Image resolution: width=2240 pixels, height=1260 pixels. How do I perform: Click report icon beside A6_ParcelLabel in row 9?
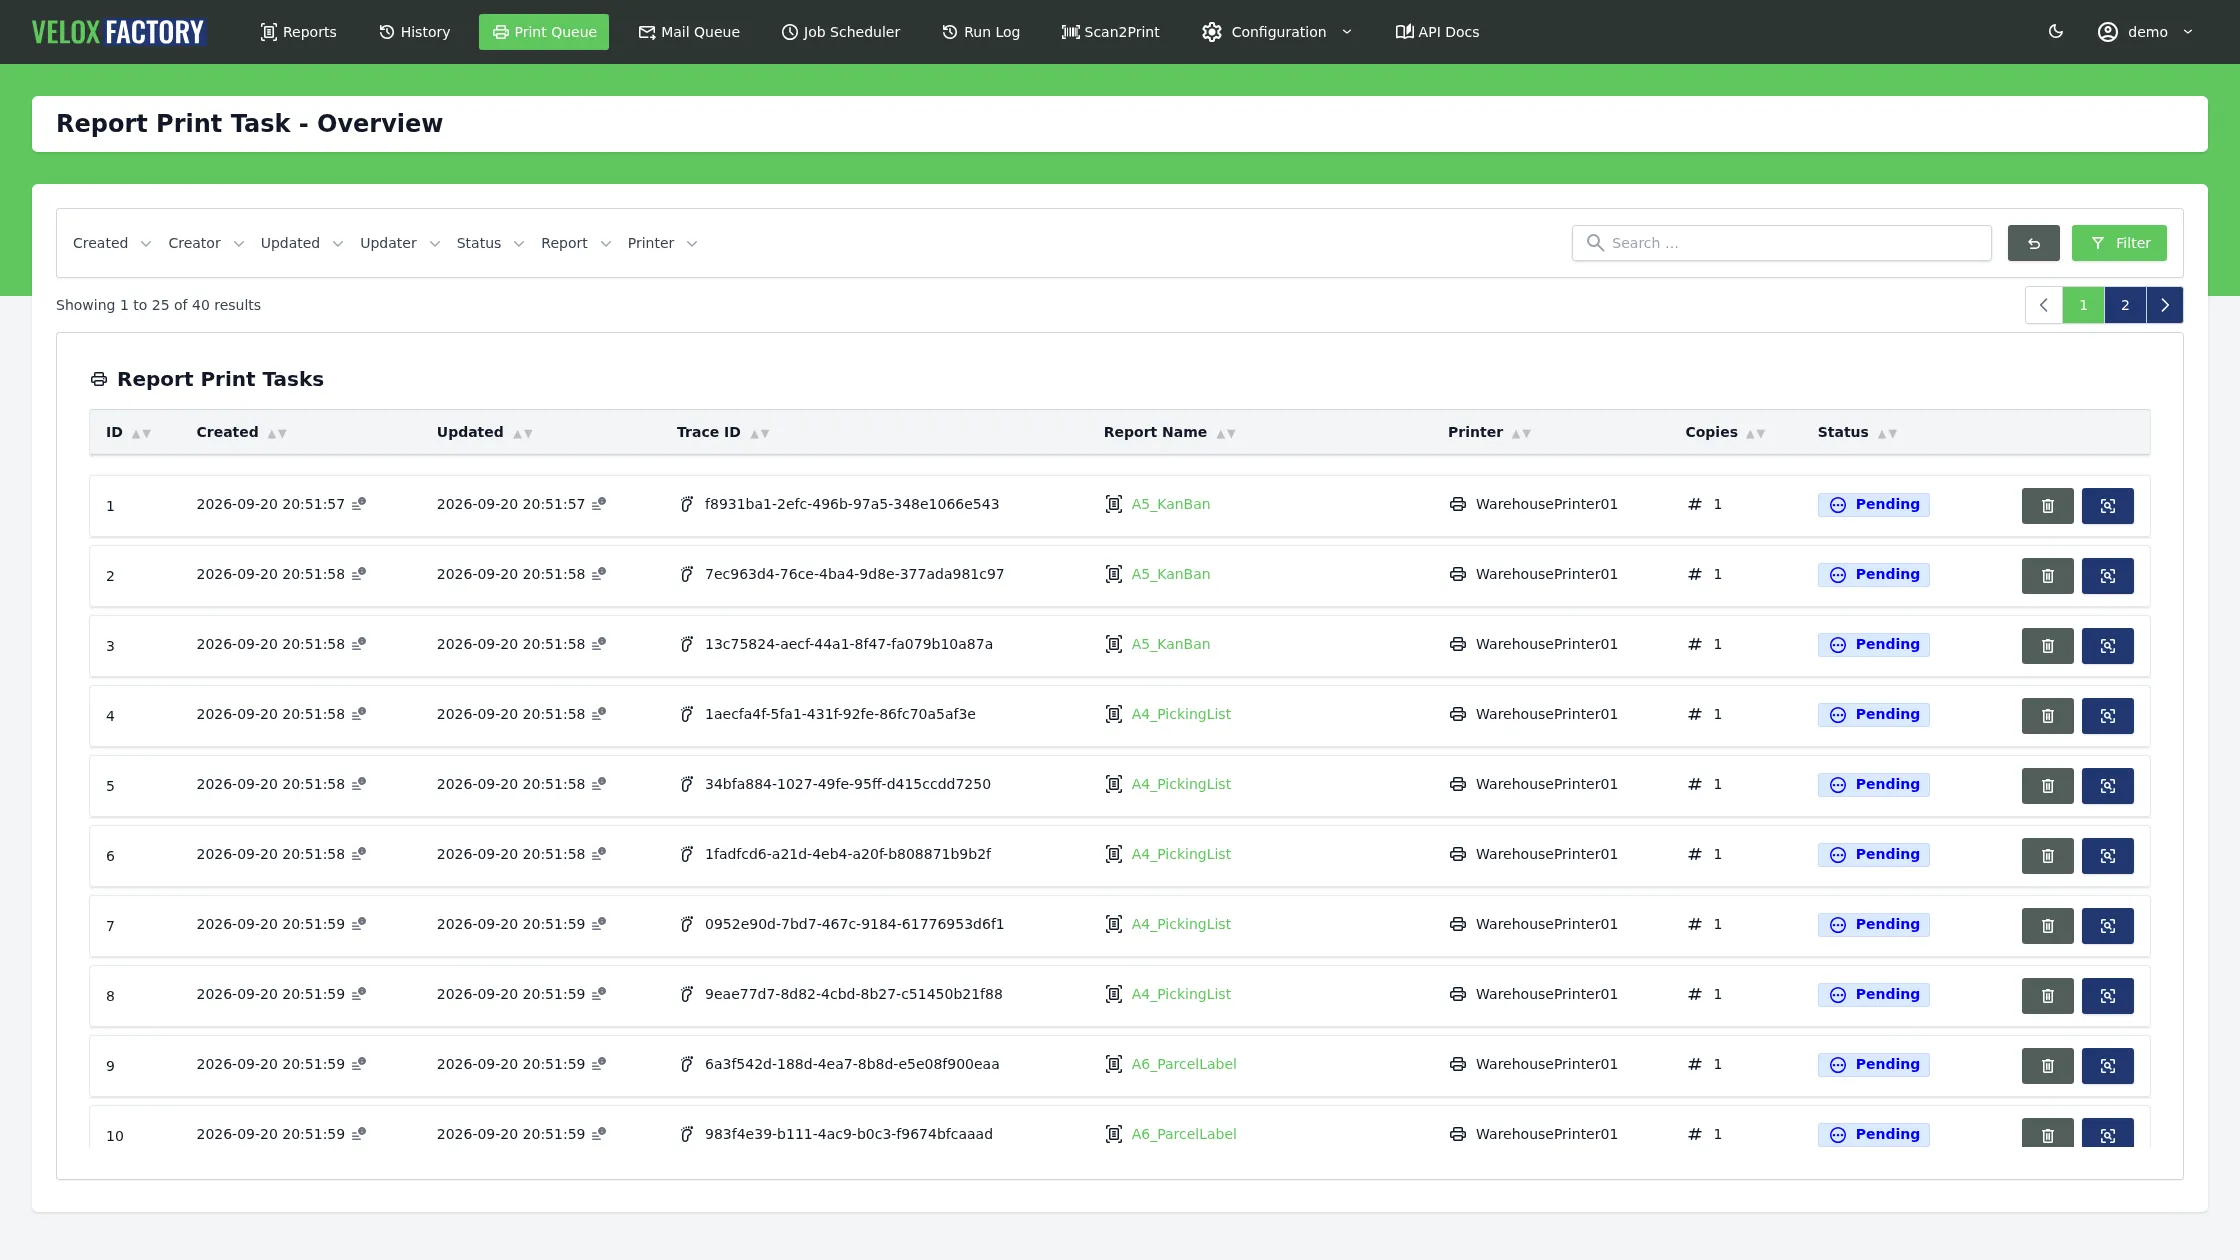pyautogui.click(x=1114, y=1064)
